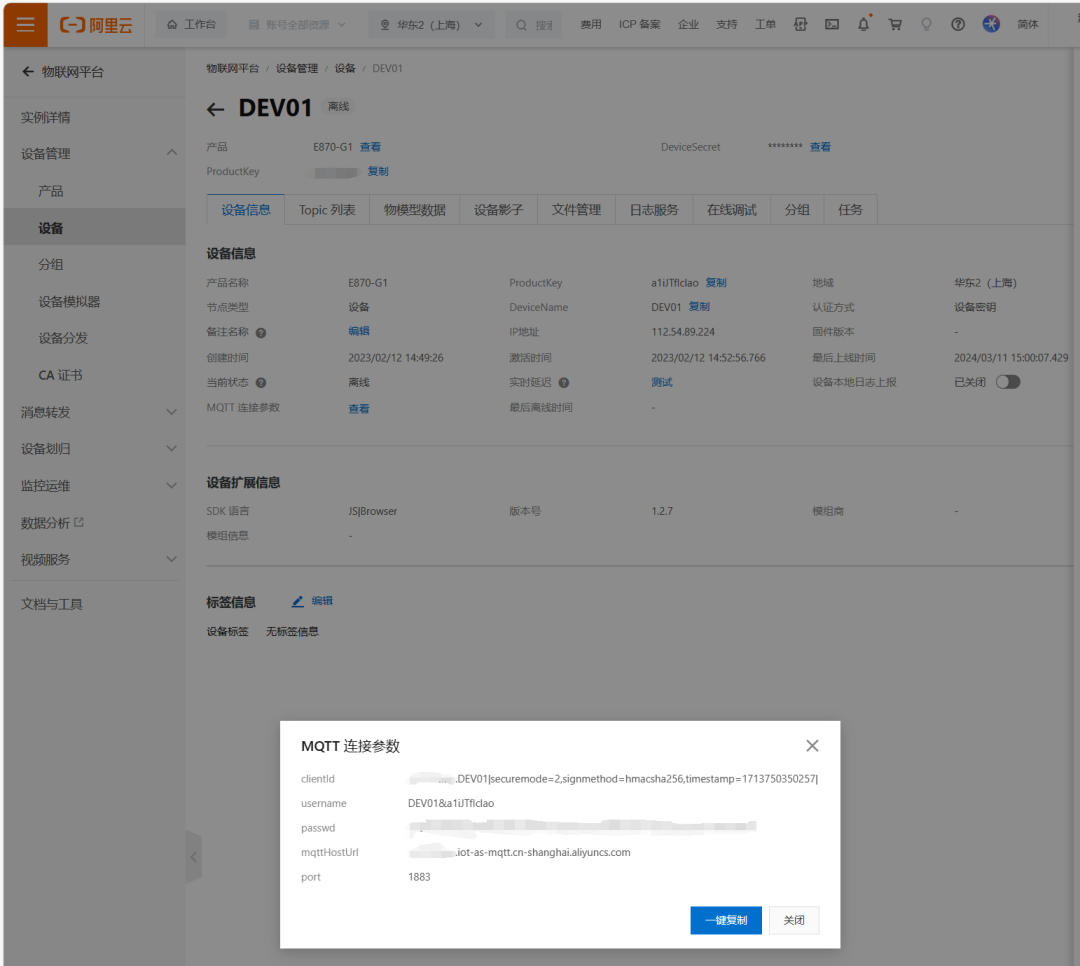Switch to the 设备影子 tab
The width and height of the screenshot is (1080, 966).
tap(498, 209)
